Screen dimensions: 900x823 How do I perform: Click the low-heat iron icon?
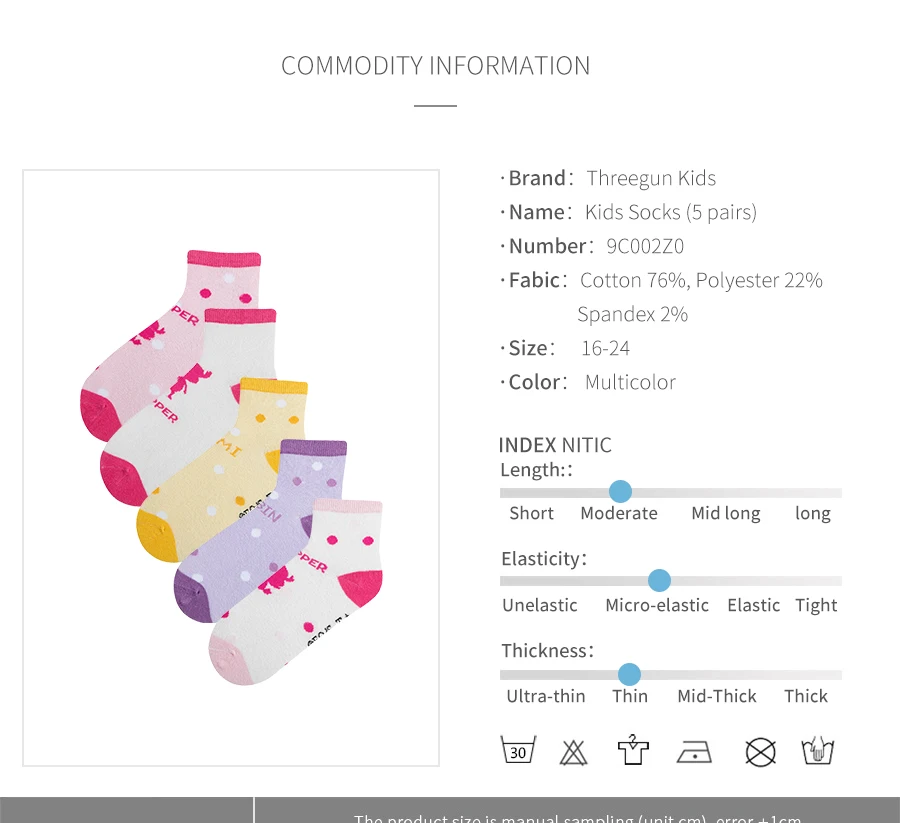click(694, 752)
